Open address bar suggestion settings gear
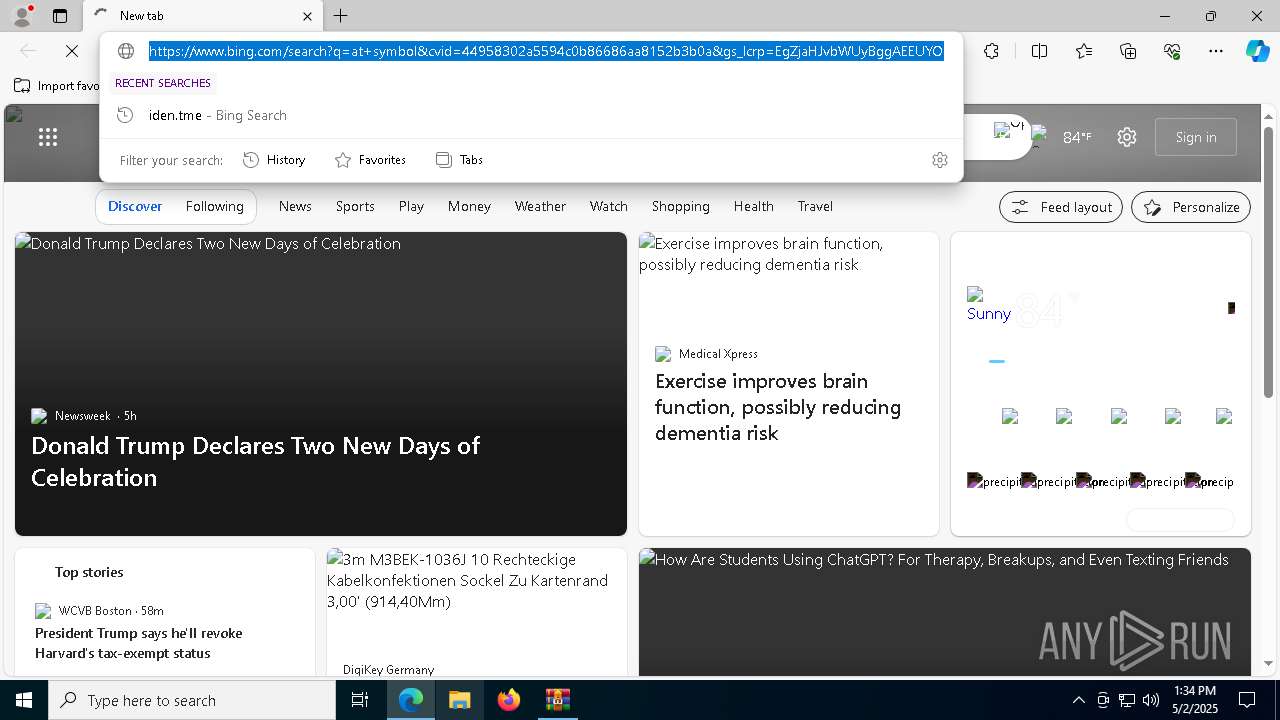Image resolution: width=1280 pixels, height=720 pixels. coord(939,160)
